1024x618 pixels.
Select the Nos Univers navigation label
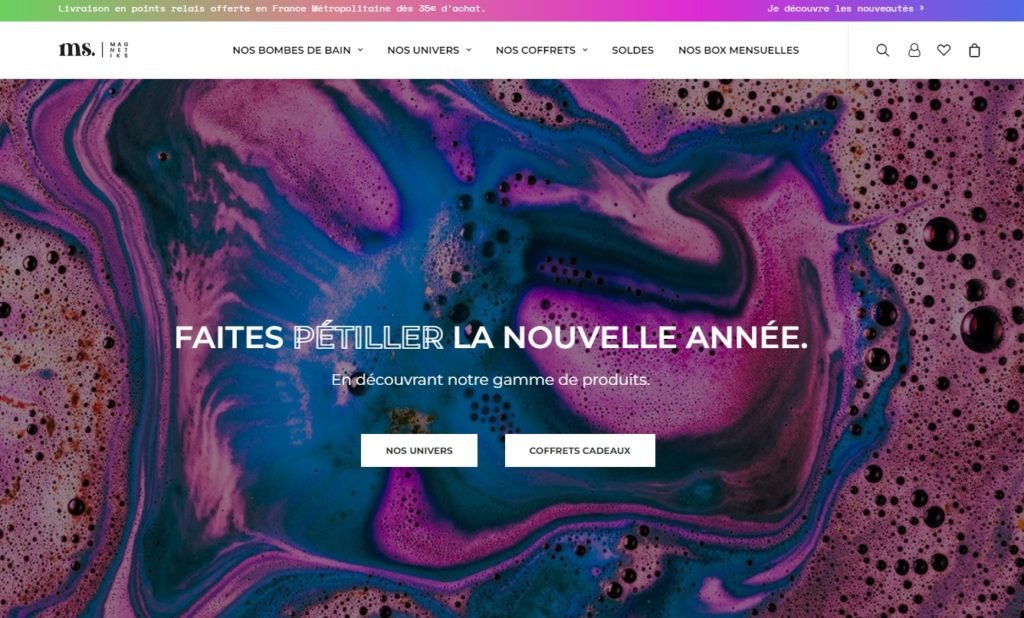point(423,50)
